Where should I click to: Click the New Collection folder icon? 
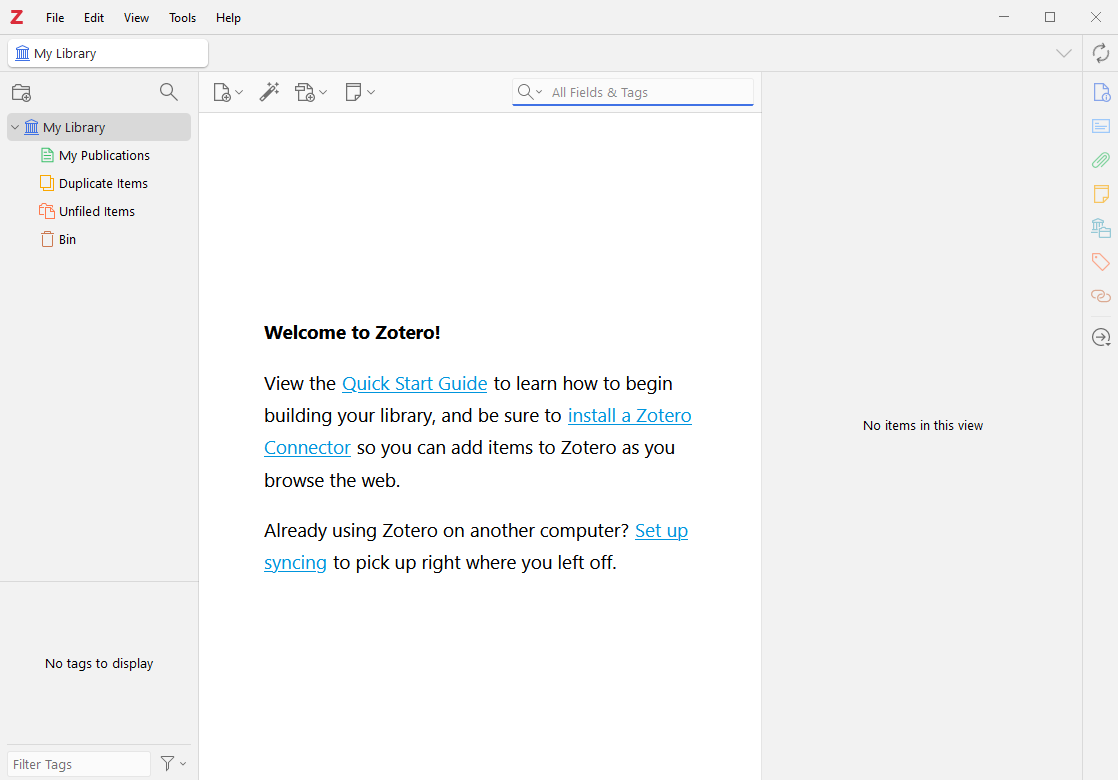point(21,93)
